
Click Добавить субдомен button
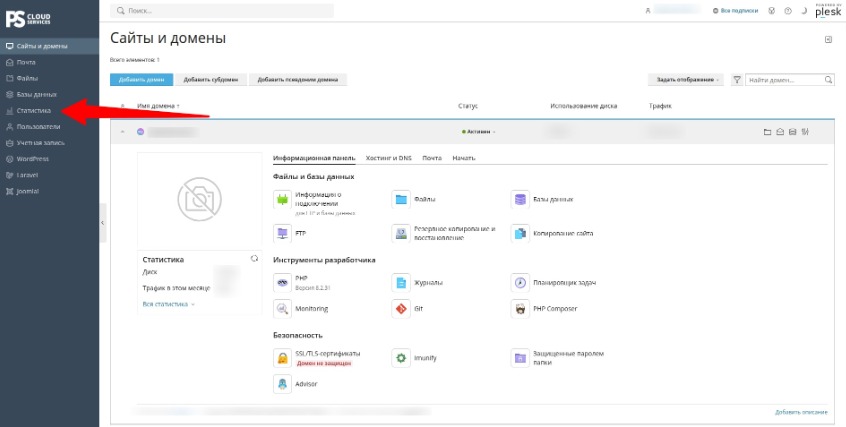coord(210,80)
